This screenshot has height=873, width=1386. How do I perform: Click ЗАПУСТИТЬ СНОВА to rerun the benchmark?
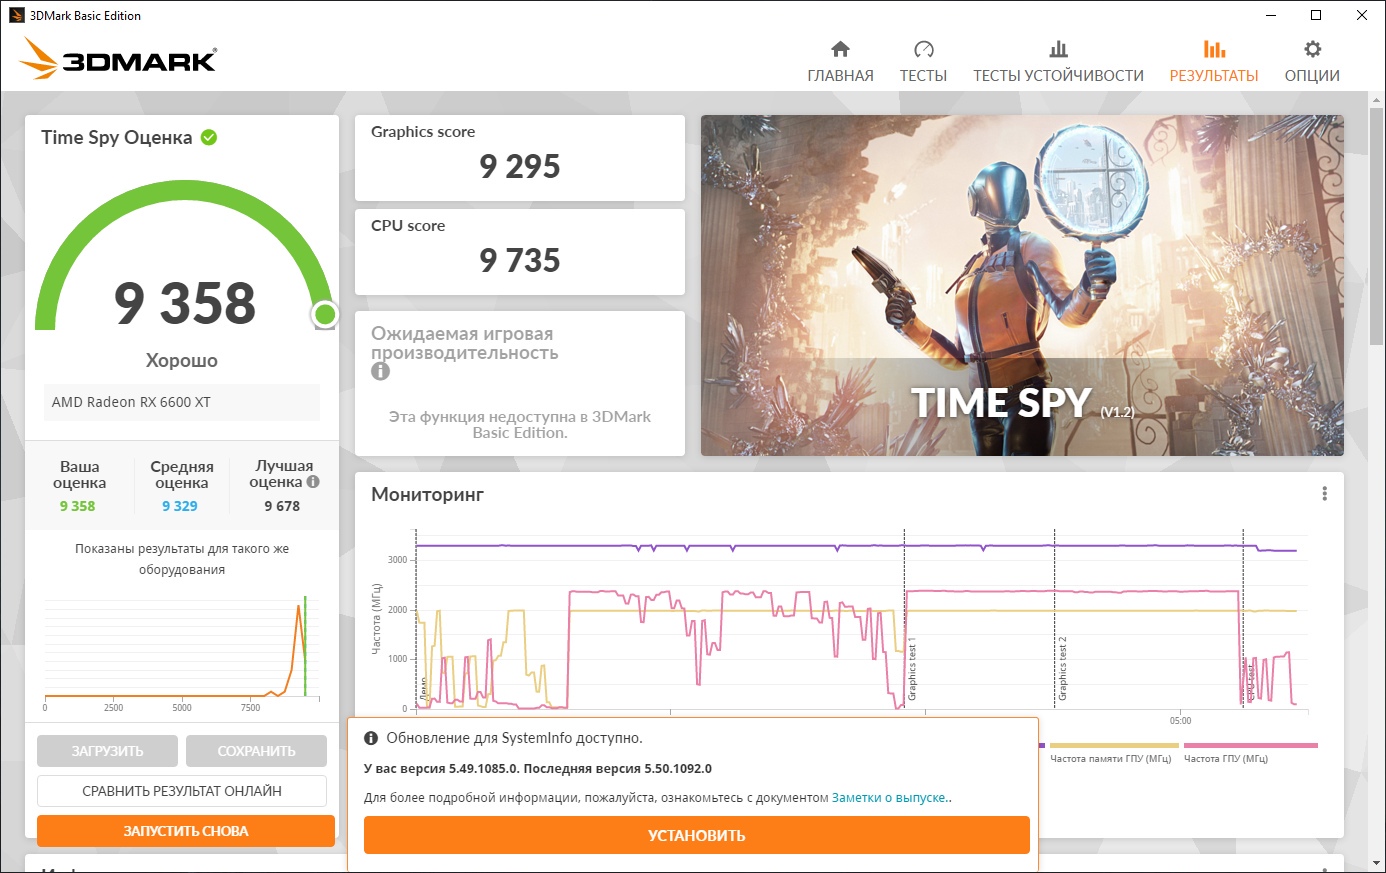click(x=186, y=831)
